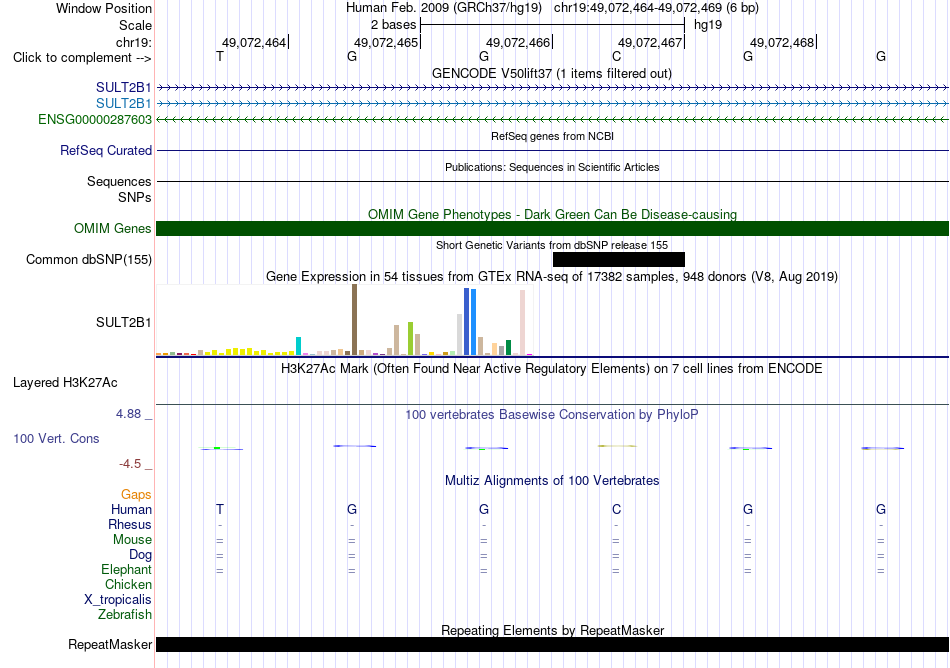Screen dimensions: 950x668
Task: Open Layered H3K27Ac track label
Action: click(65, 382)
